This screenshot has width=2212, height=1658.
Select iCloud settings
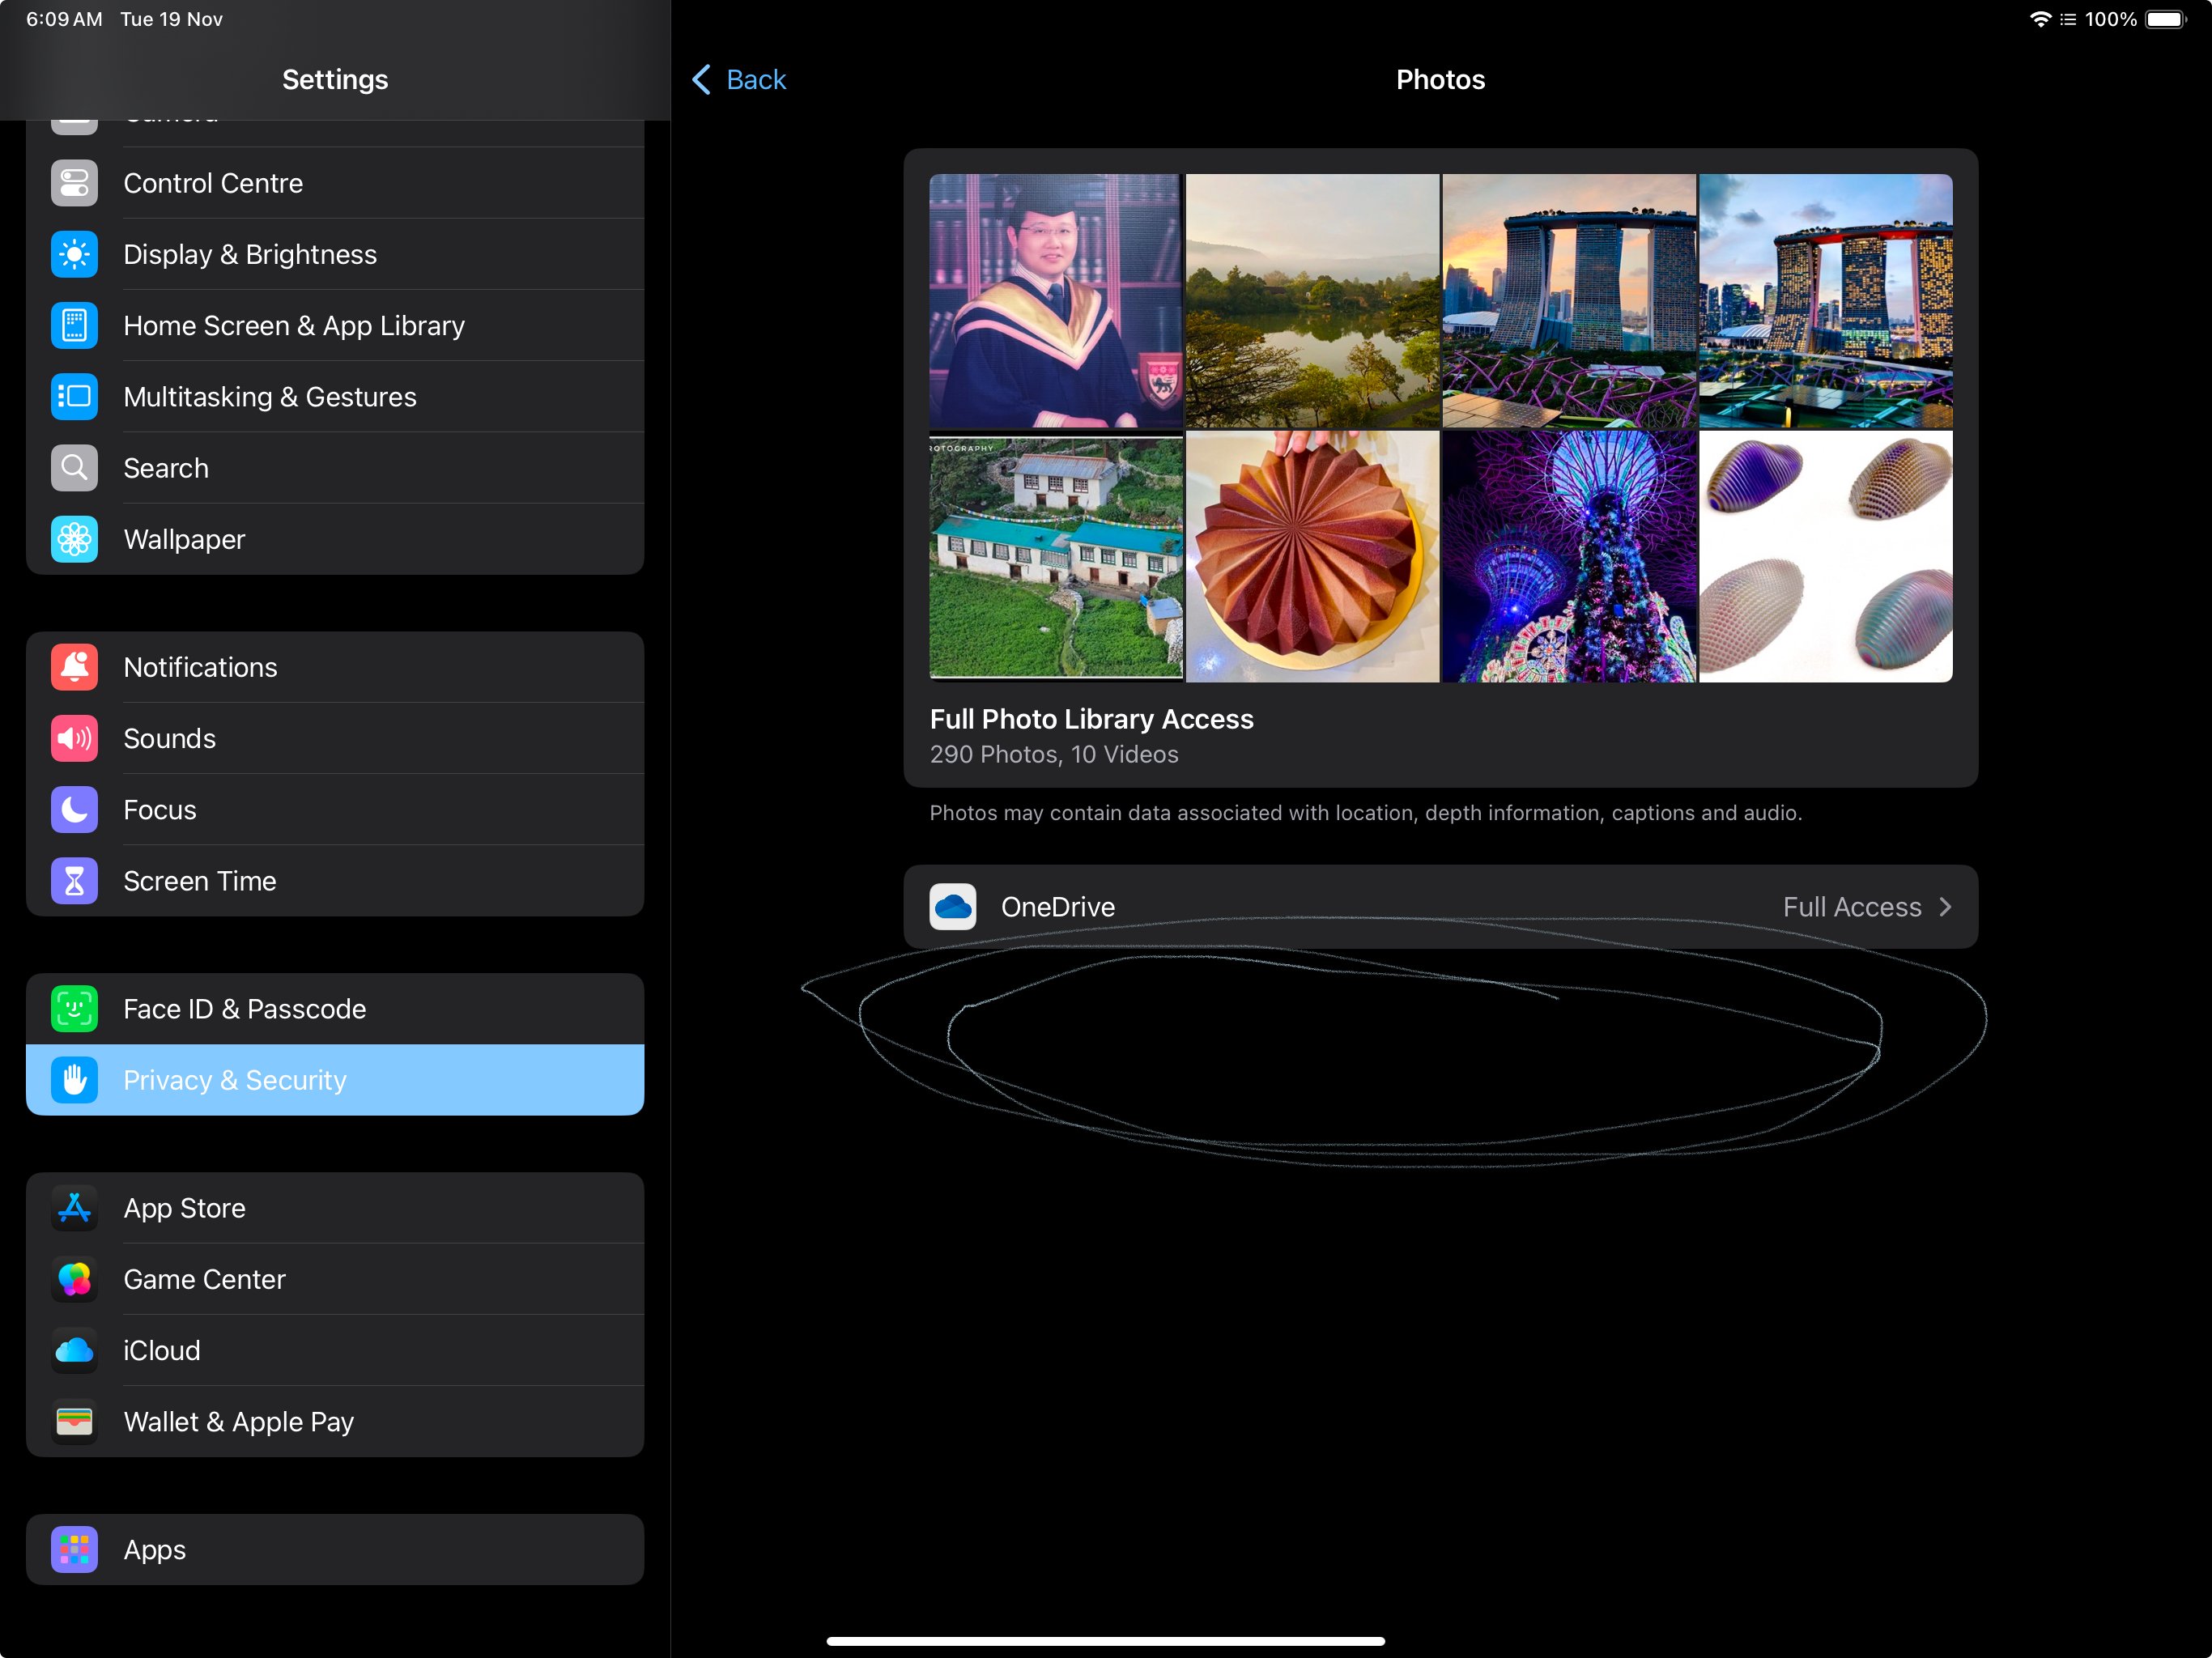(x=335, y=1351)
